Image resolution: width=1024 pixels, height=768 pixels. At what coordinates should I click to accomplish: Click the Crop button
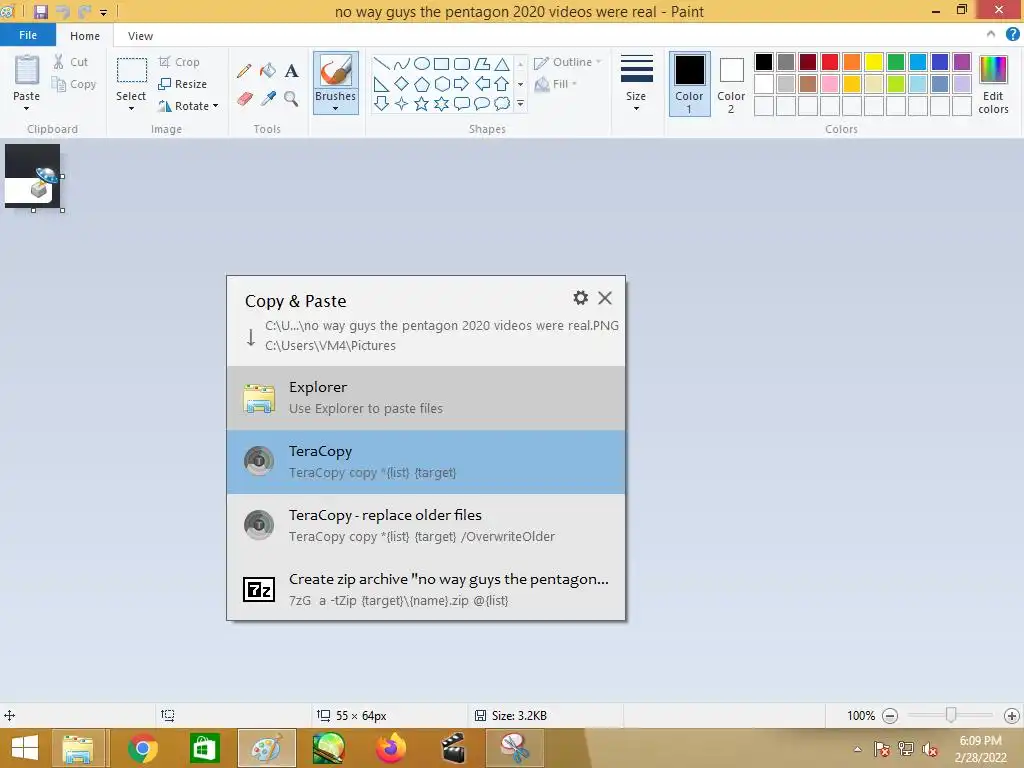[x=179, y=62]
